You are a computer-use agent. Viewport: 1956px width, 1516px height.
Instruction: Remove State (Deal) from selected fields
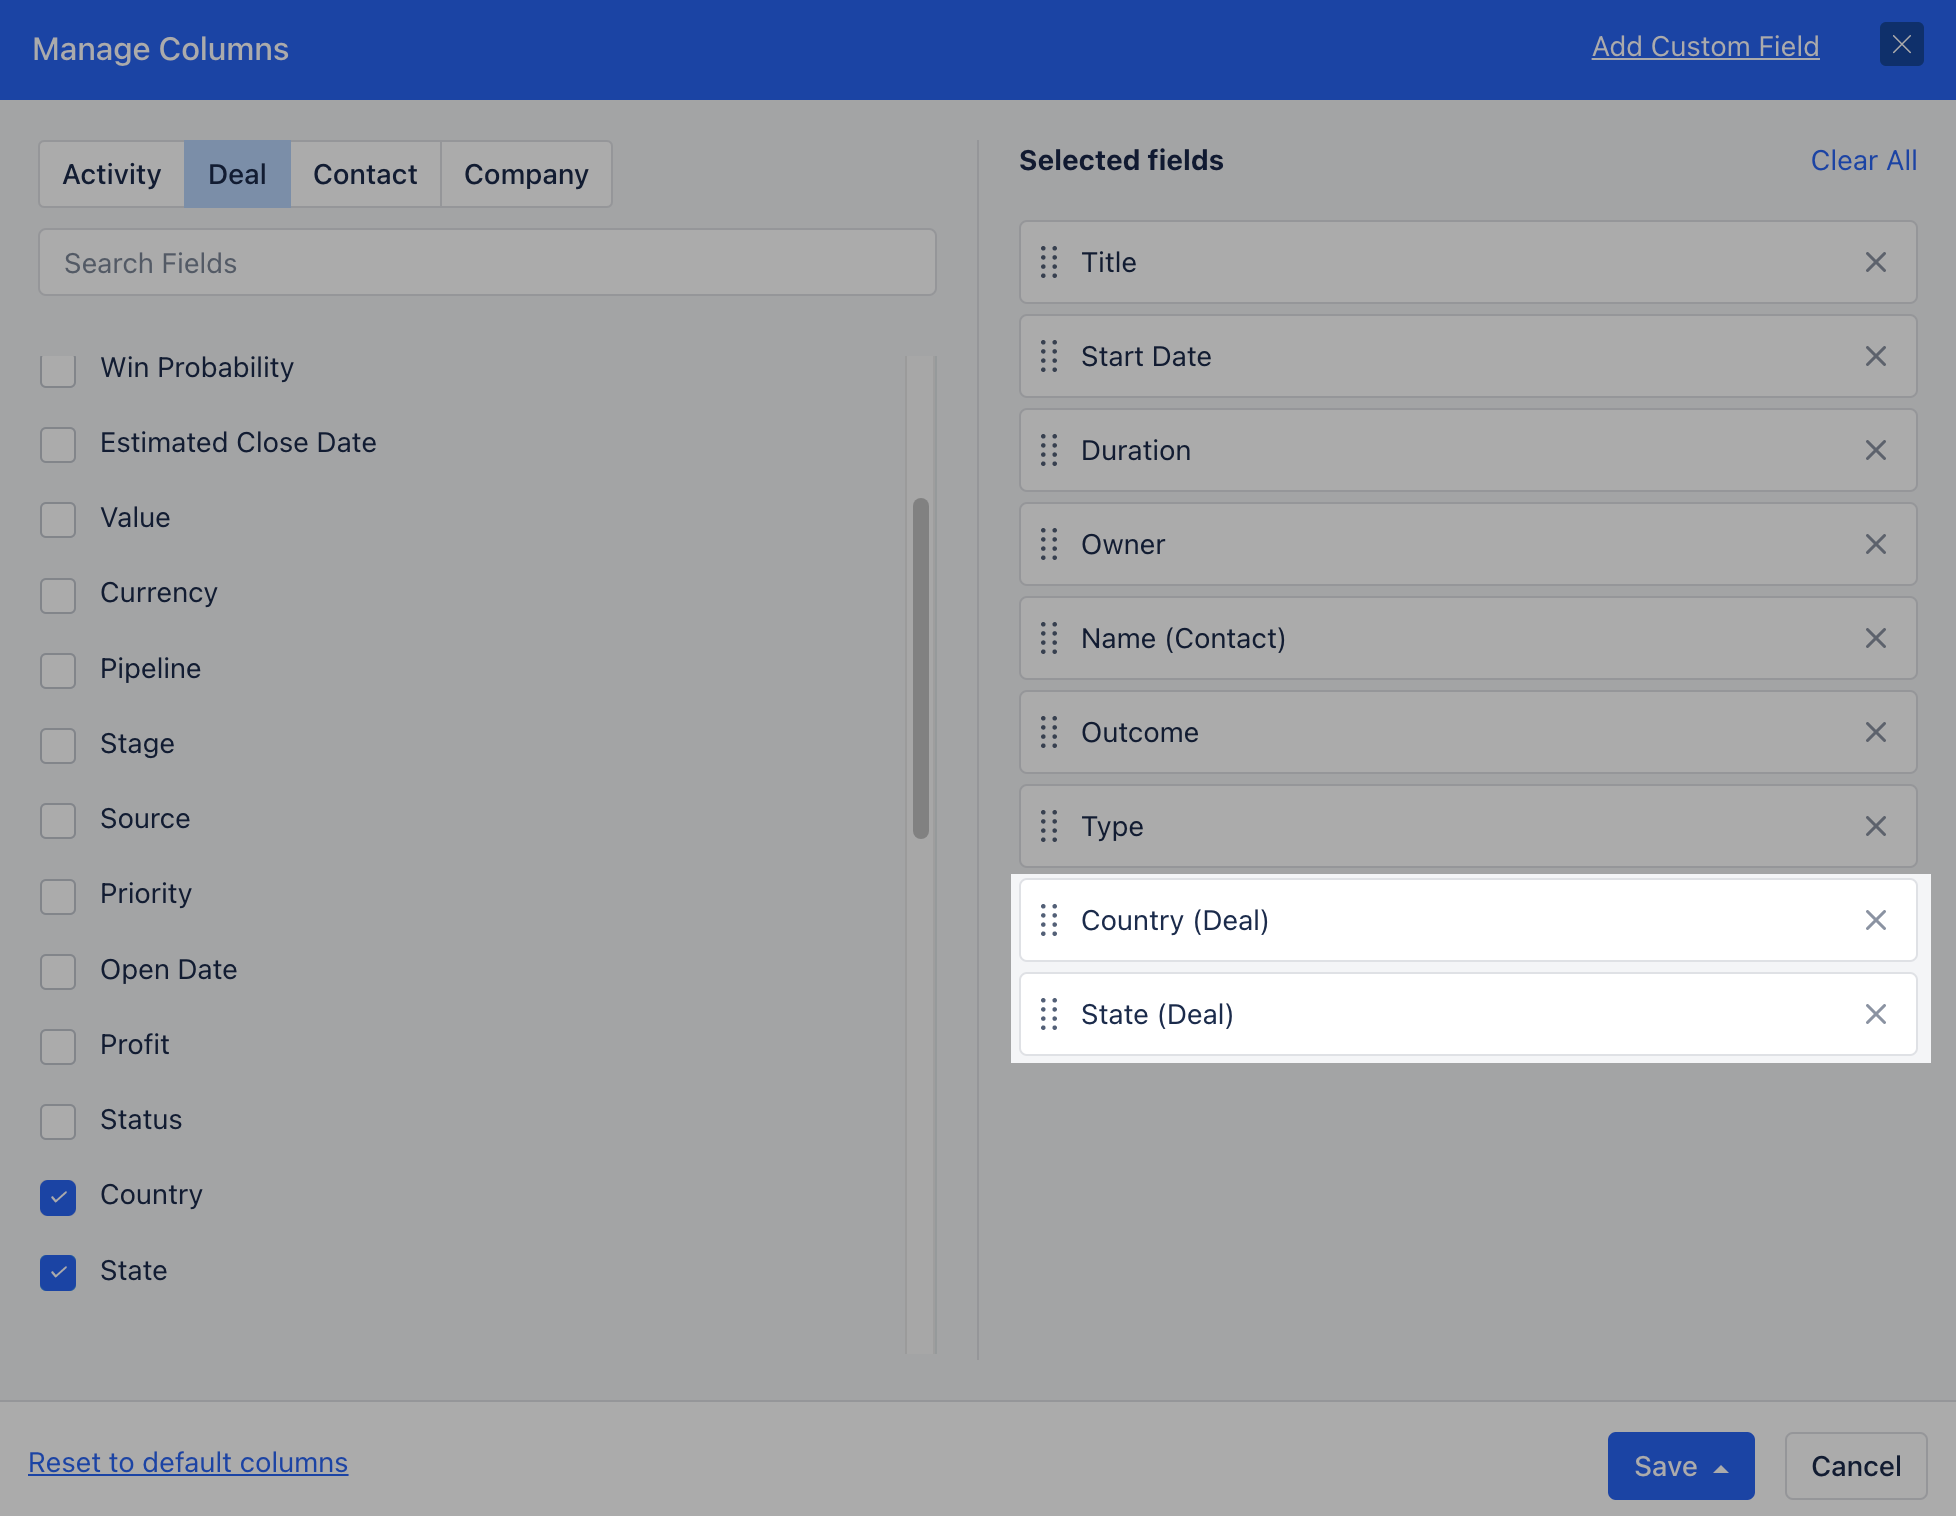point(1875,1014)
